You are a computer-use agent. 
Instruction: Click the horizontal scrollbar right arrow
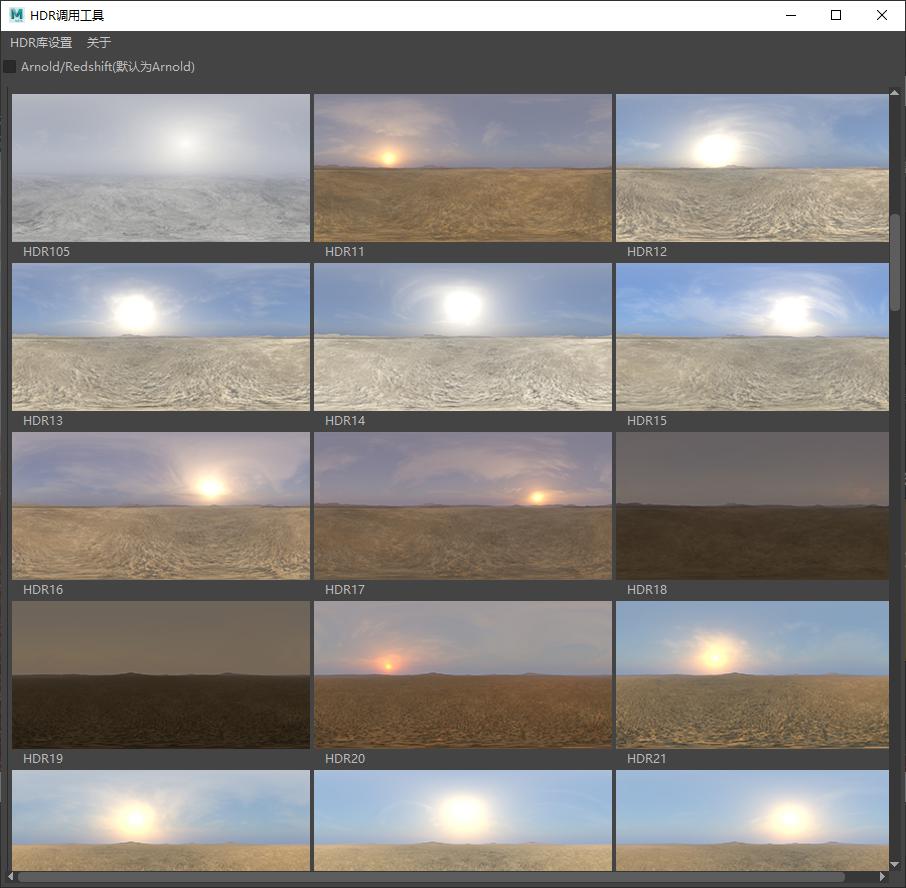[882, 877]
